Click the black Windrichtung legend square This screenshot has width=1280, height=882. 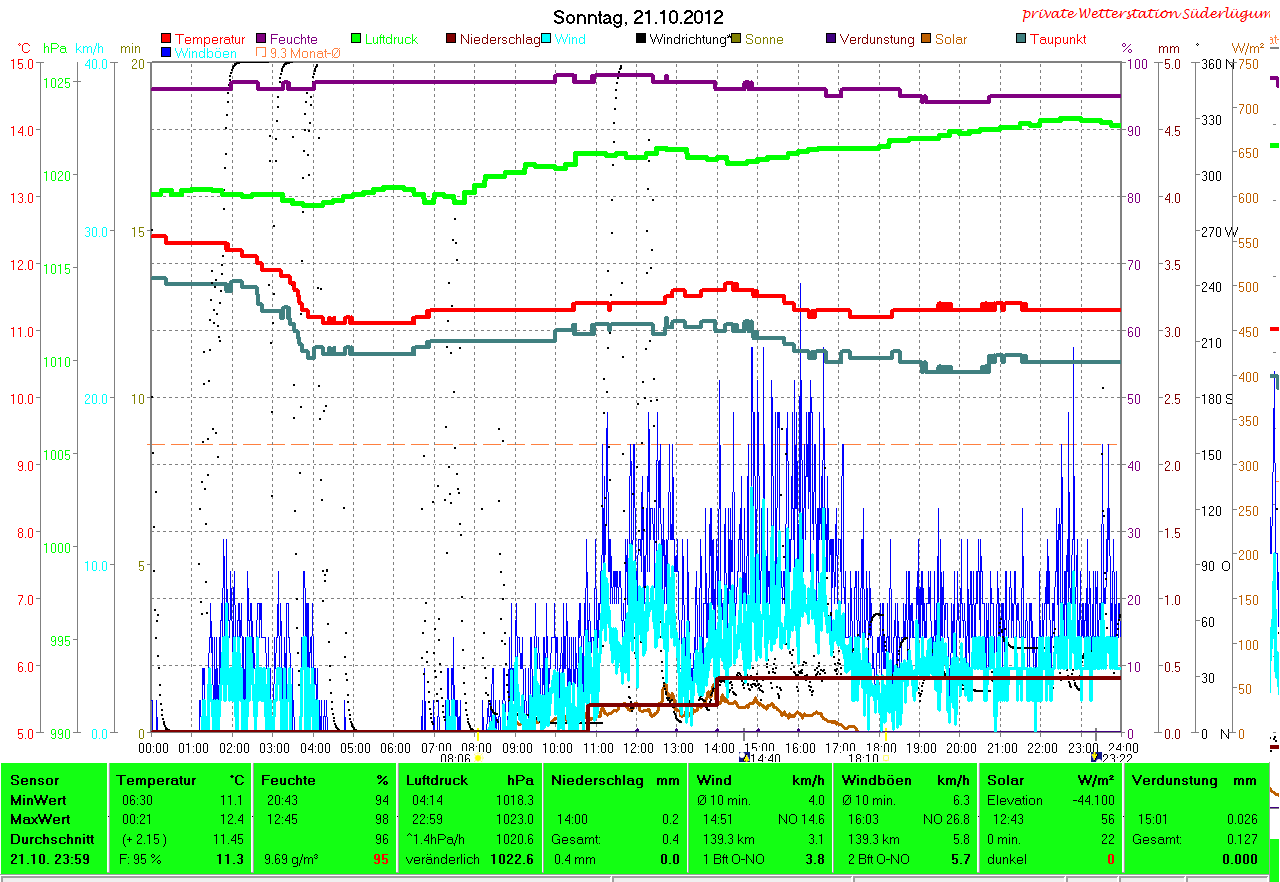pos(640,39)
